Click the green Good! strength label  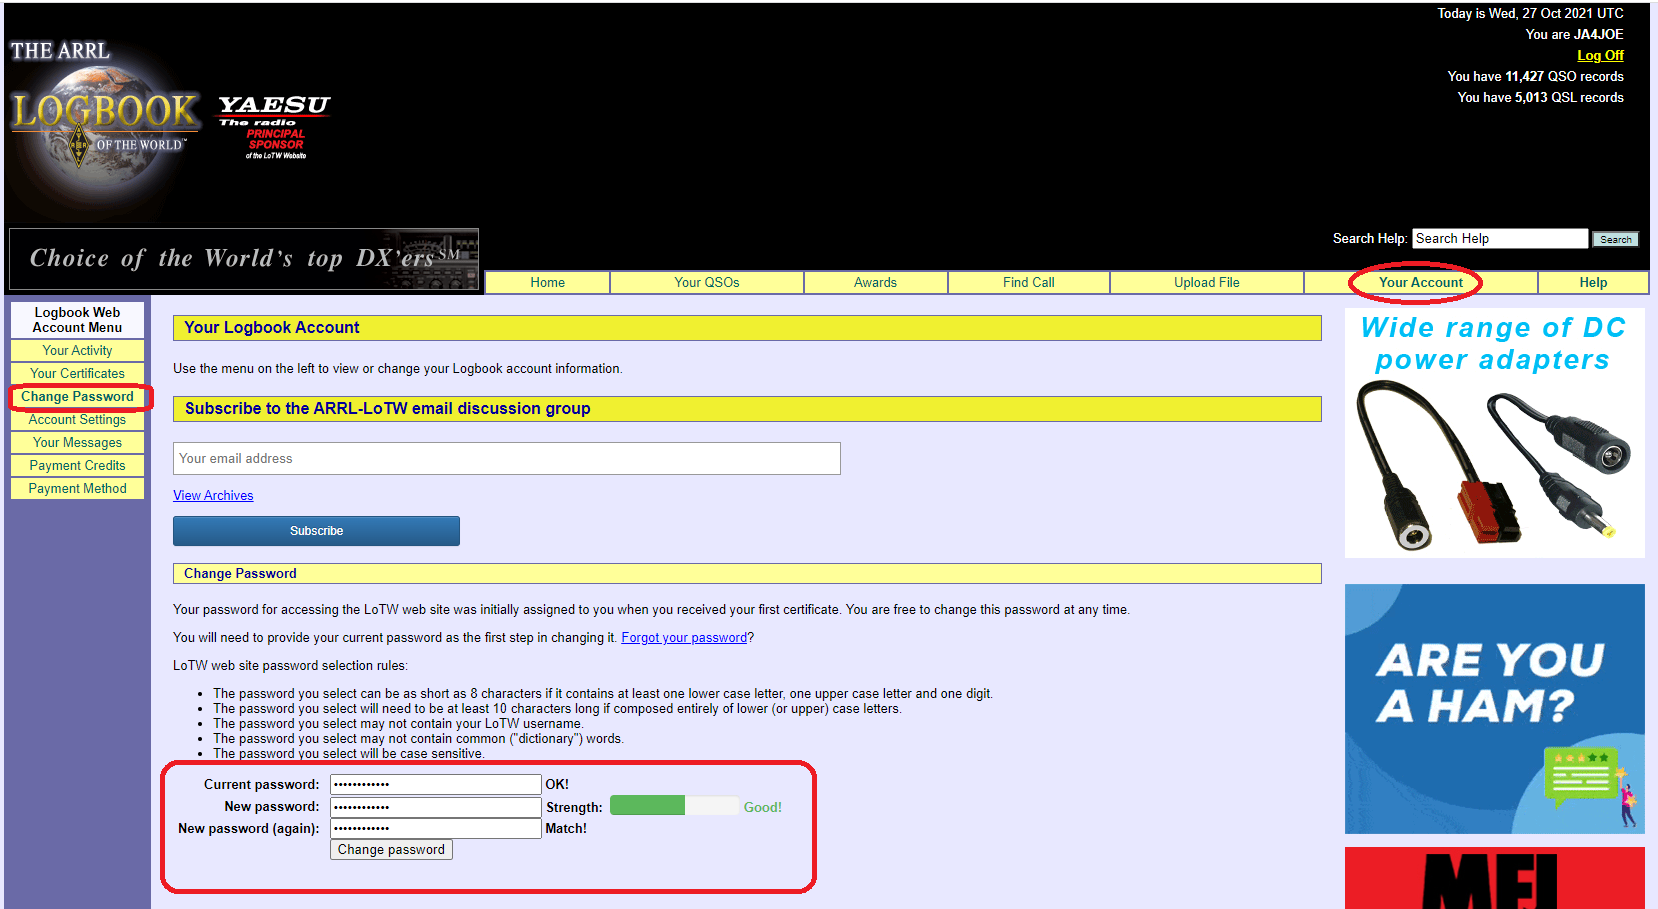(x=762, y=808)
